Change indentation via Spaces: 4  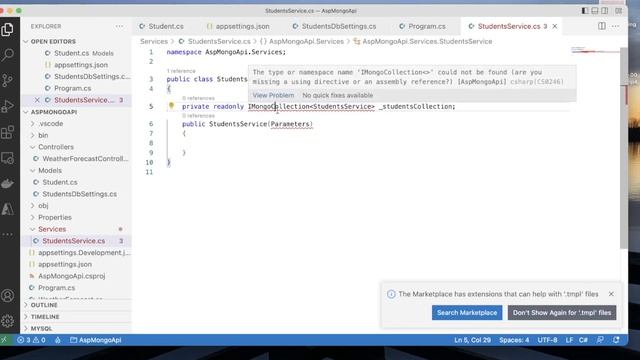(x=514, y=340)
